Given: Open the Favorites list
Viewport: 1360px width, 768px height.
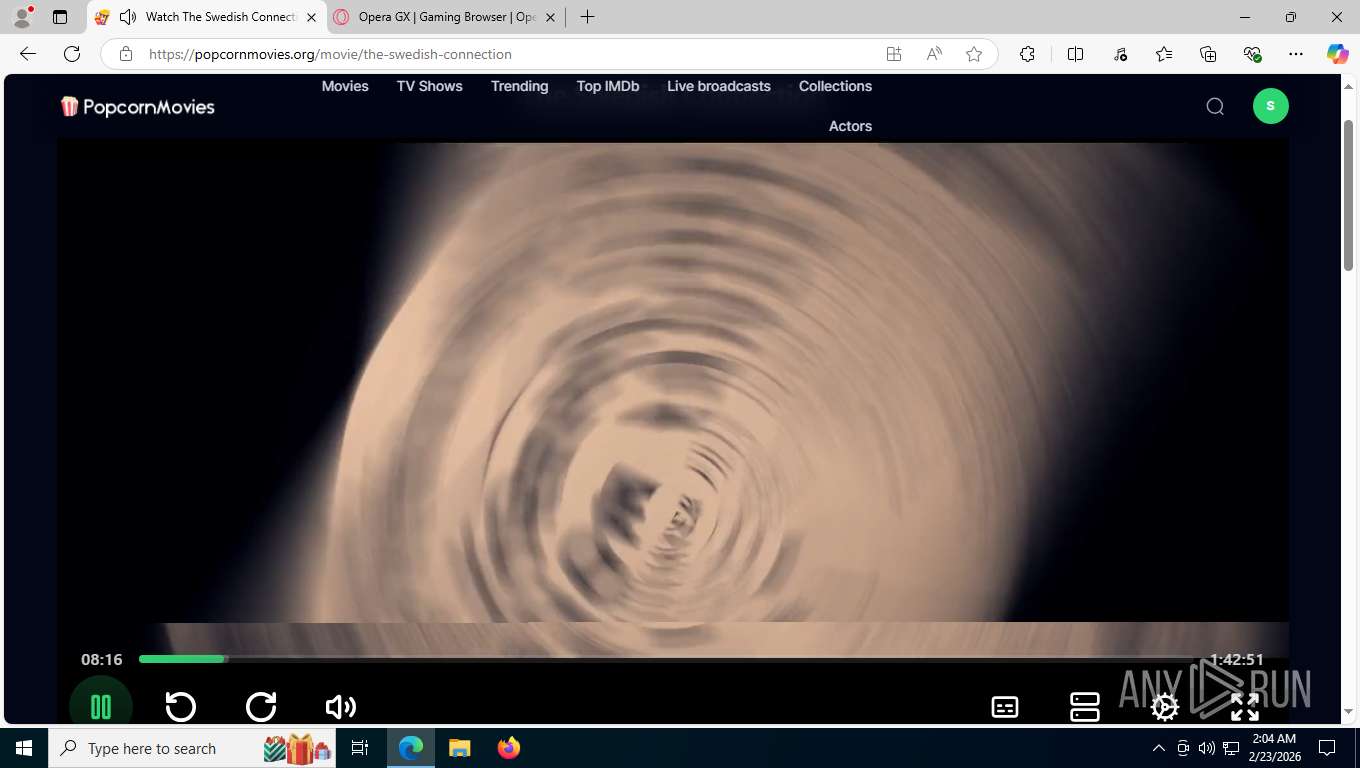Looking at the screenshot, I should click(x=1164, y=54).
